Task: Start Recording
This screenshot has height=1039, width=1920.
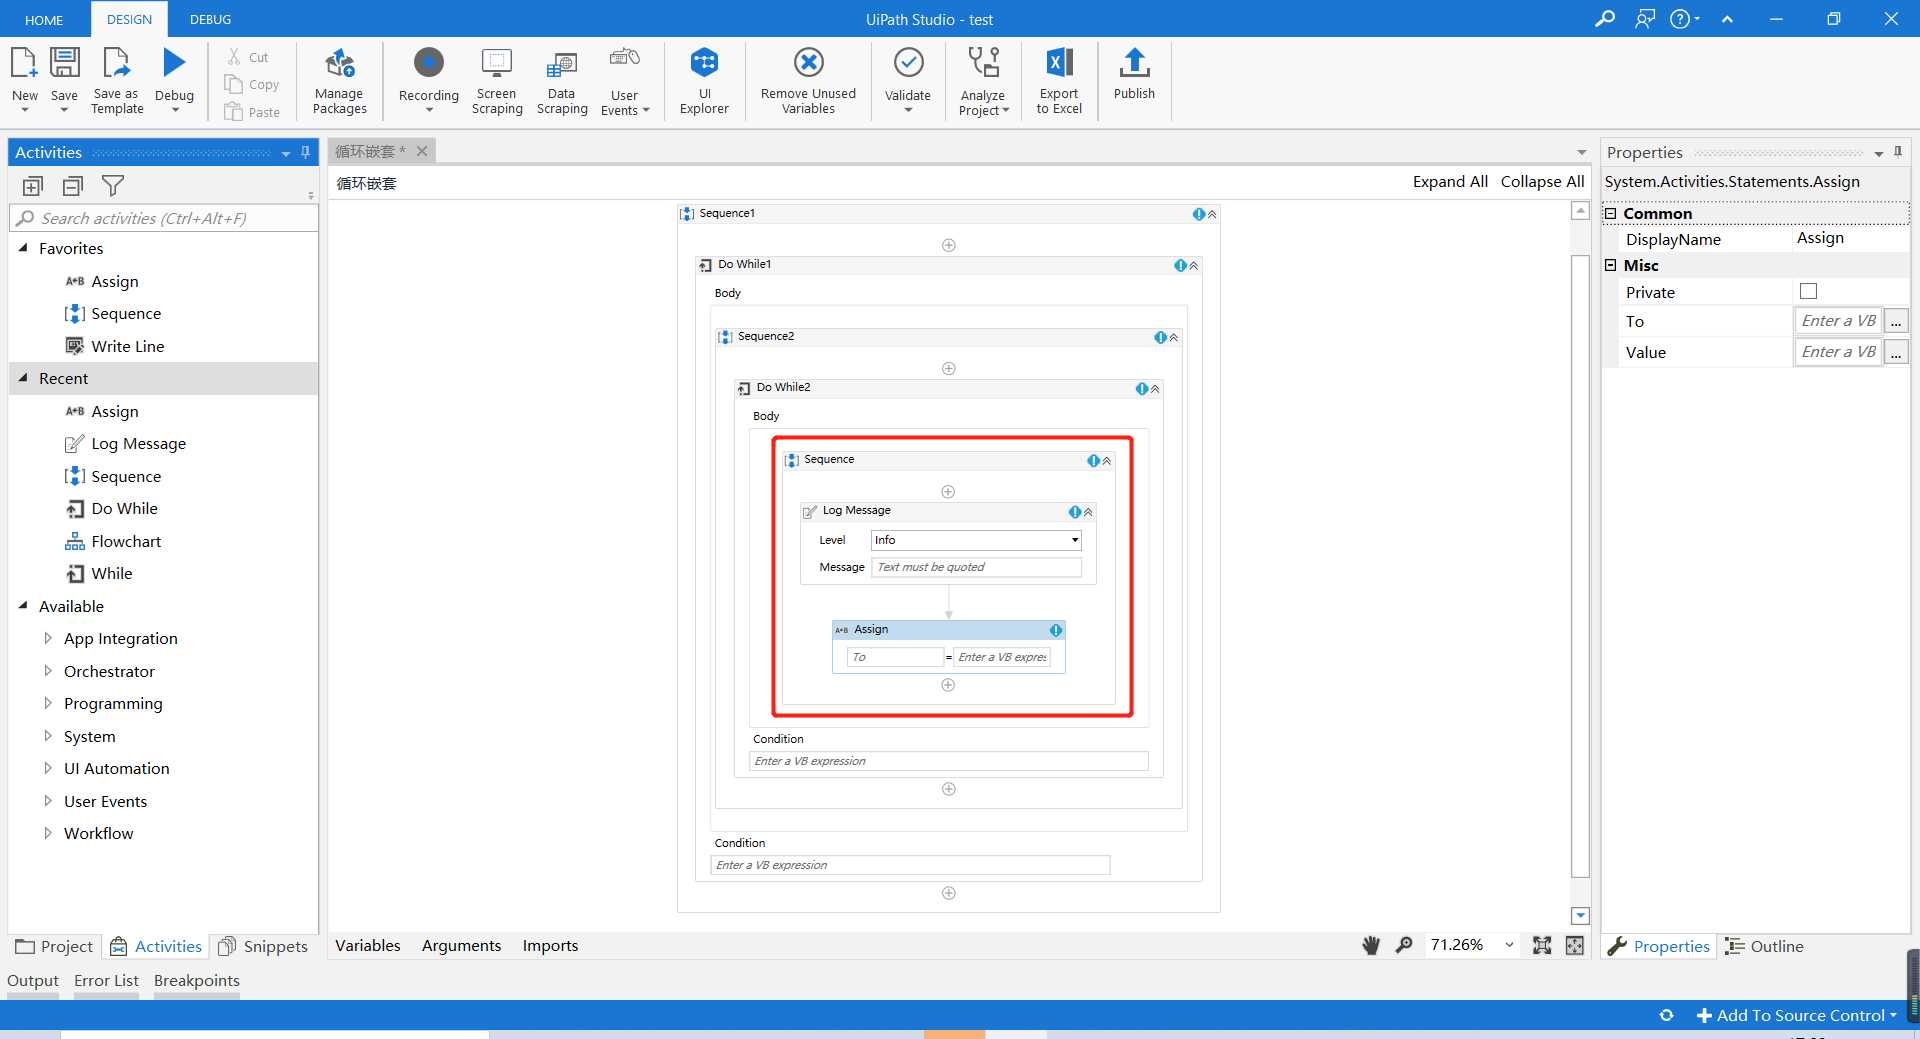Action: 428,78
